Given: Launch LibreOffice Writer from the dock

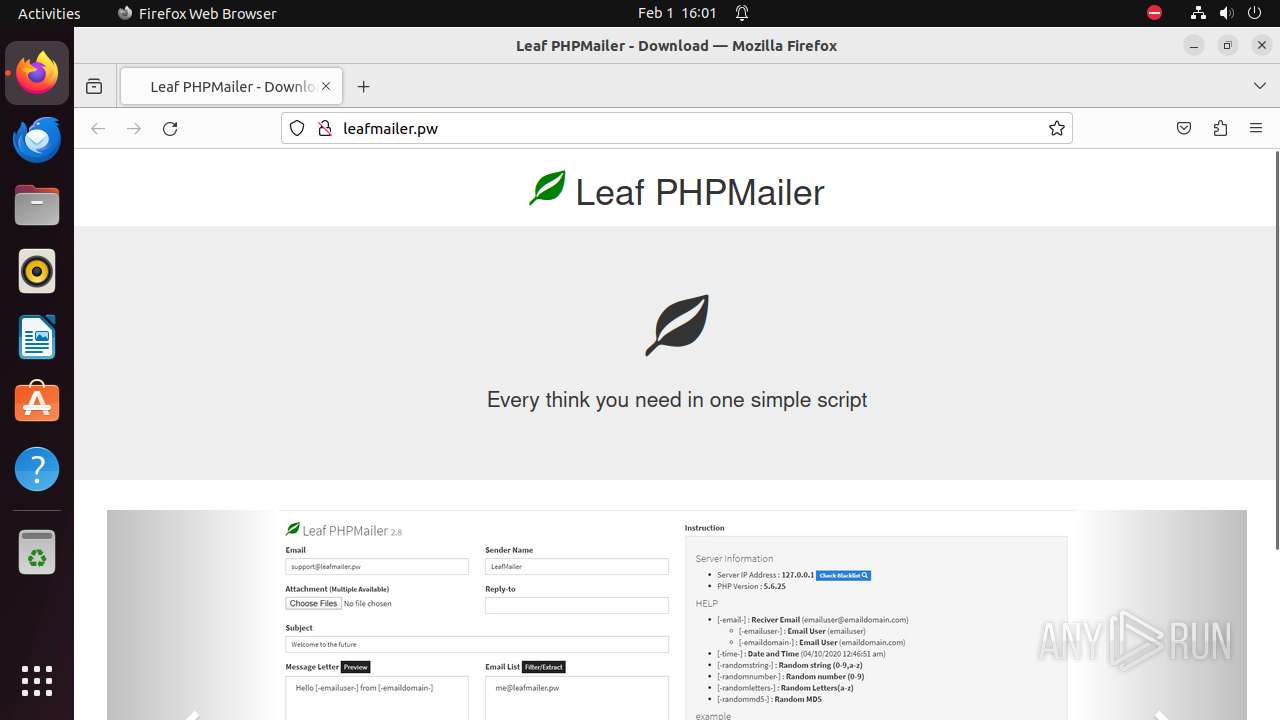Looking at the screenshot, I should 37,337.
